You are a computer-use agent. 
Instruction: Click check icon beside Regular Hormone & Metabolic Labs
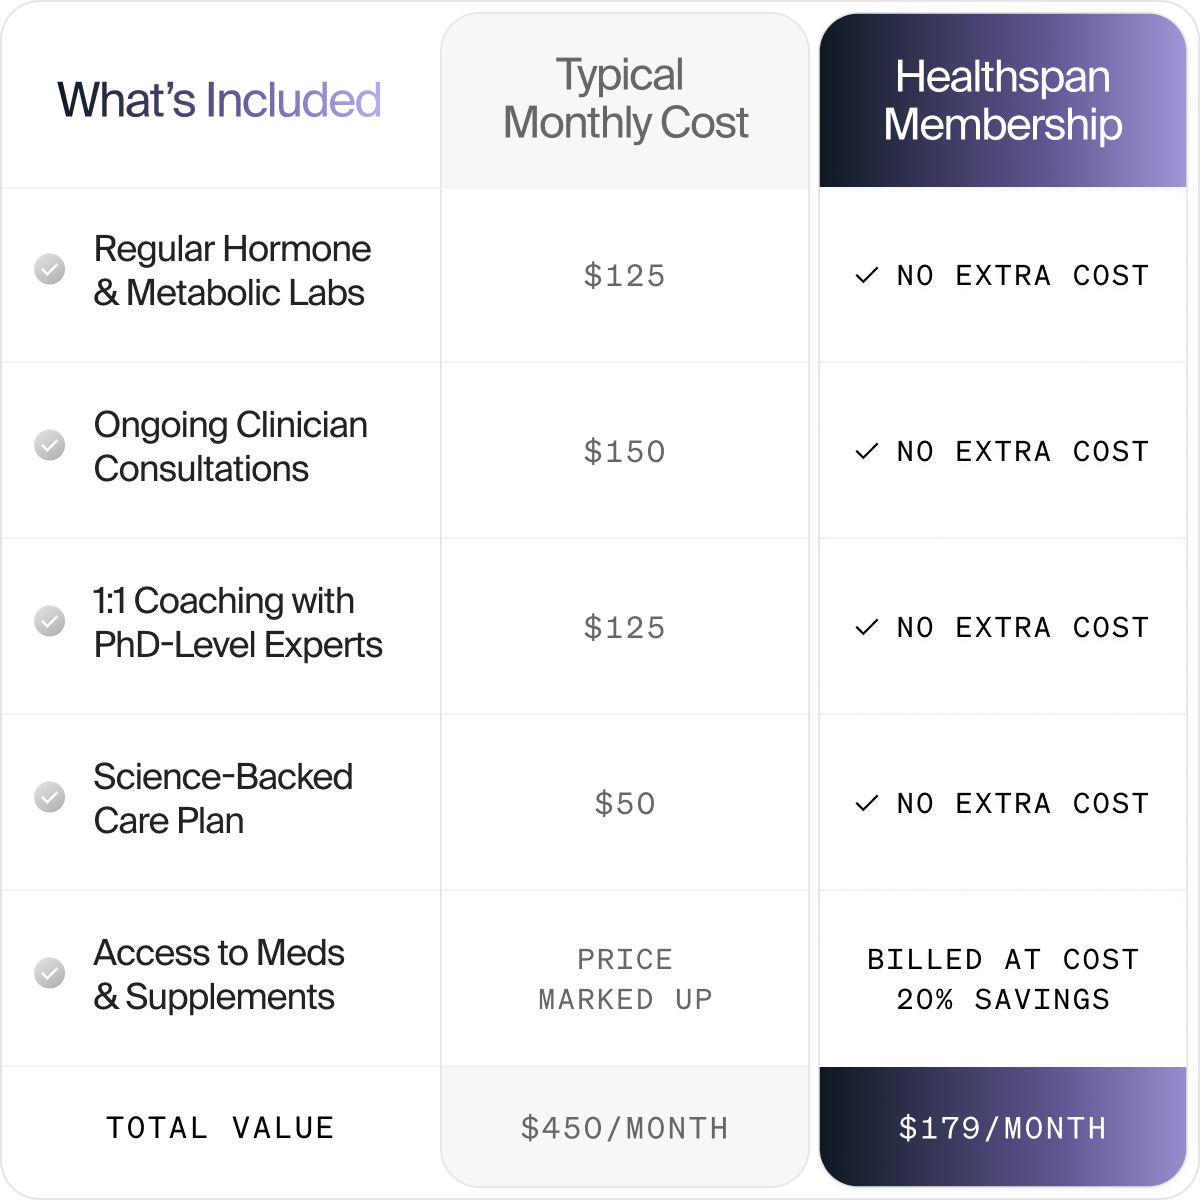pos(50,269)
